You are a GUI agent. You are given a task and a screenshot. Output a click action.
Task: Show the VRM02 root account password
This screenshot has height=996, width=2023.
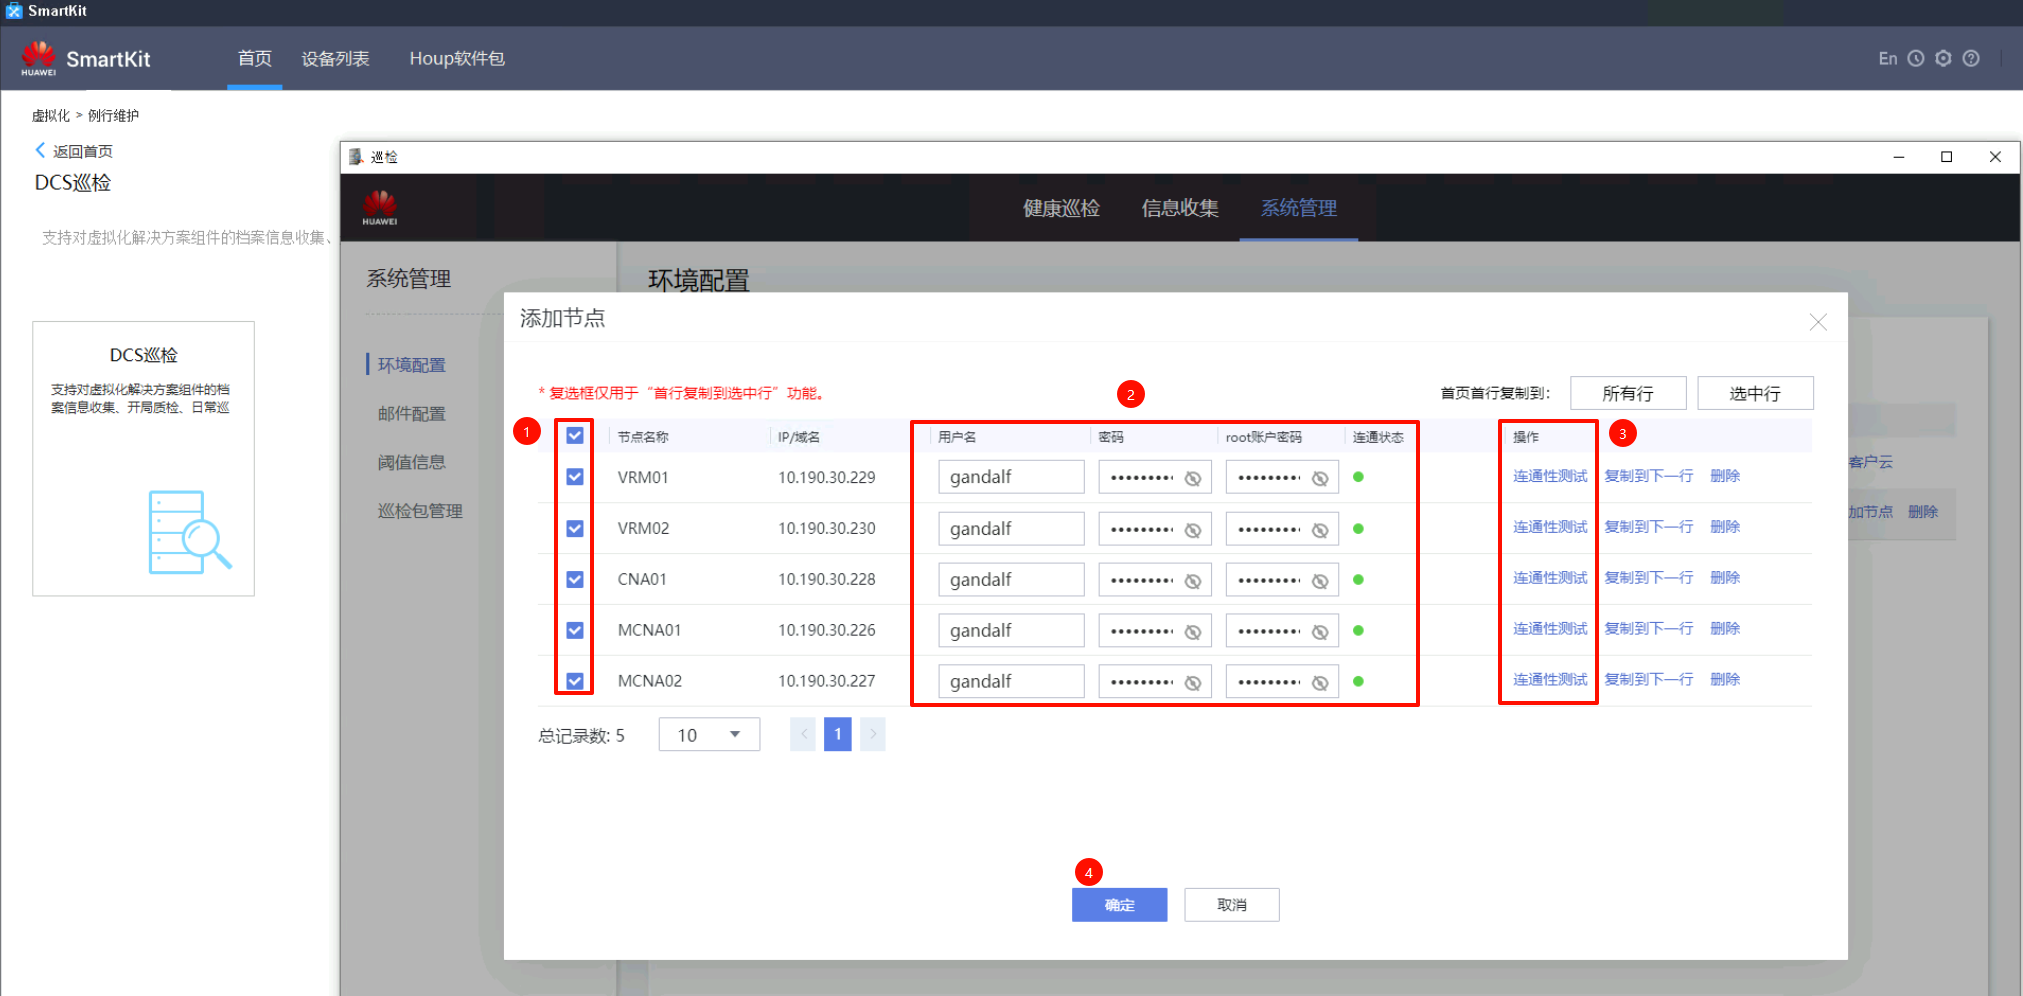(1319, 530)
